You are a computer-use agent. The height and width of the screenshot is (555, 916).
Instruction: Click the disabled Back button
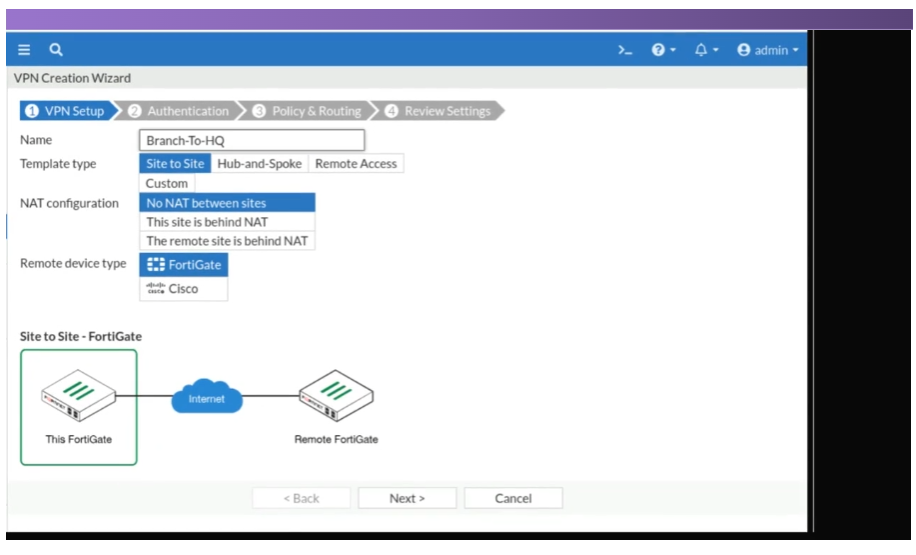[301, 498]
